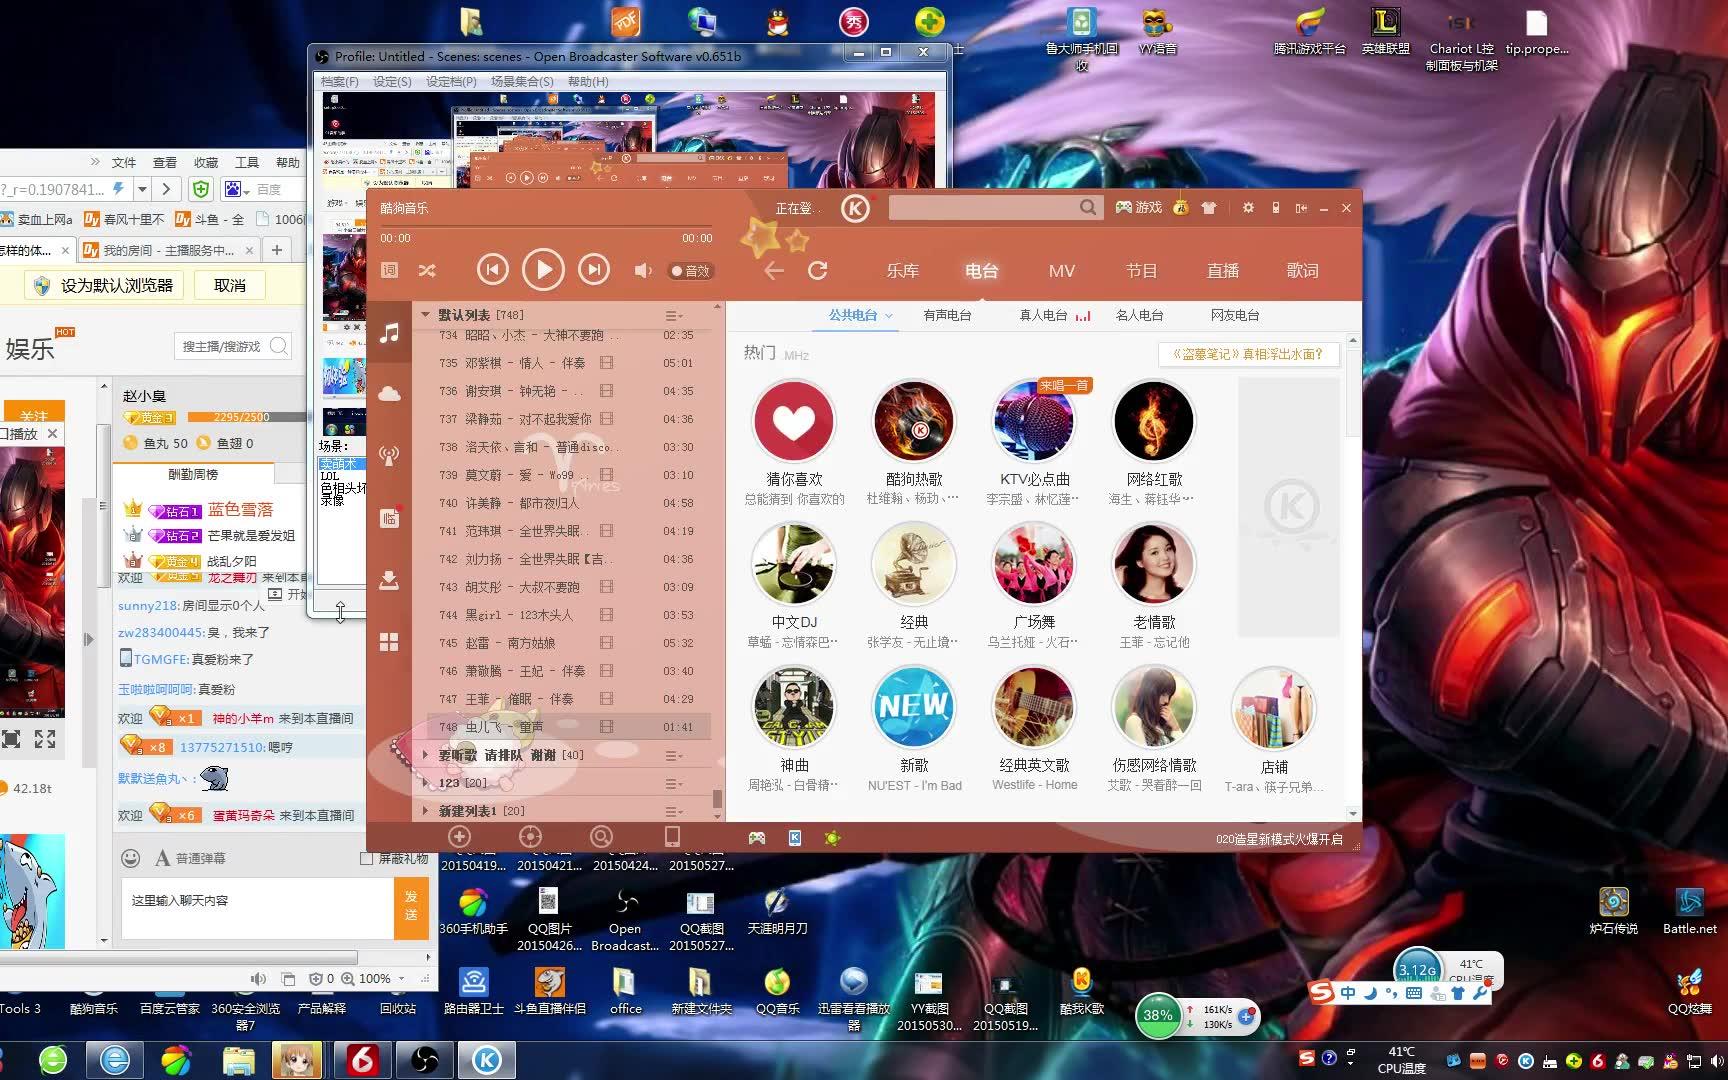Toggle the 屏蔽礼物 checkbox
Viewport: 1728px width, 1080px height.
366,858
